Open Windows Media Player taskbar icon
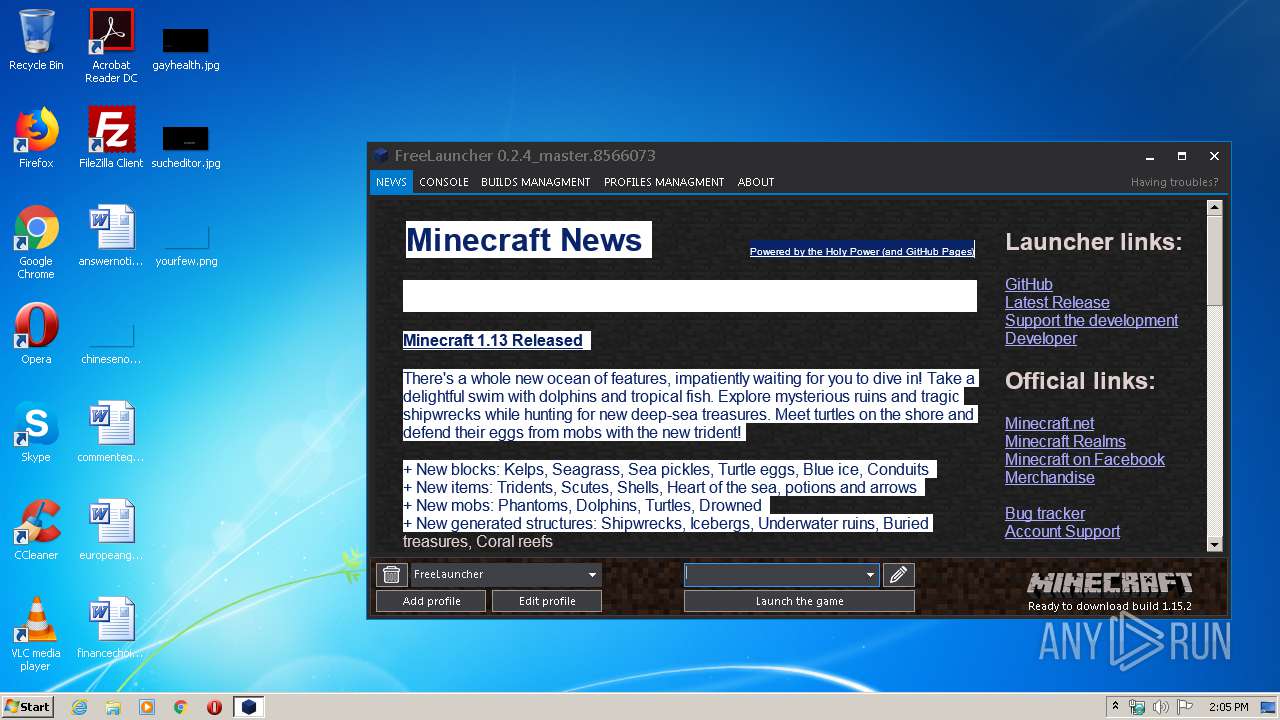This screenshot has width=1280, height=720. pos(147,707)
